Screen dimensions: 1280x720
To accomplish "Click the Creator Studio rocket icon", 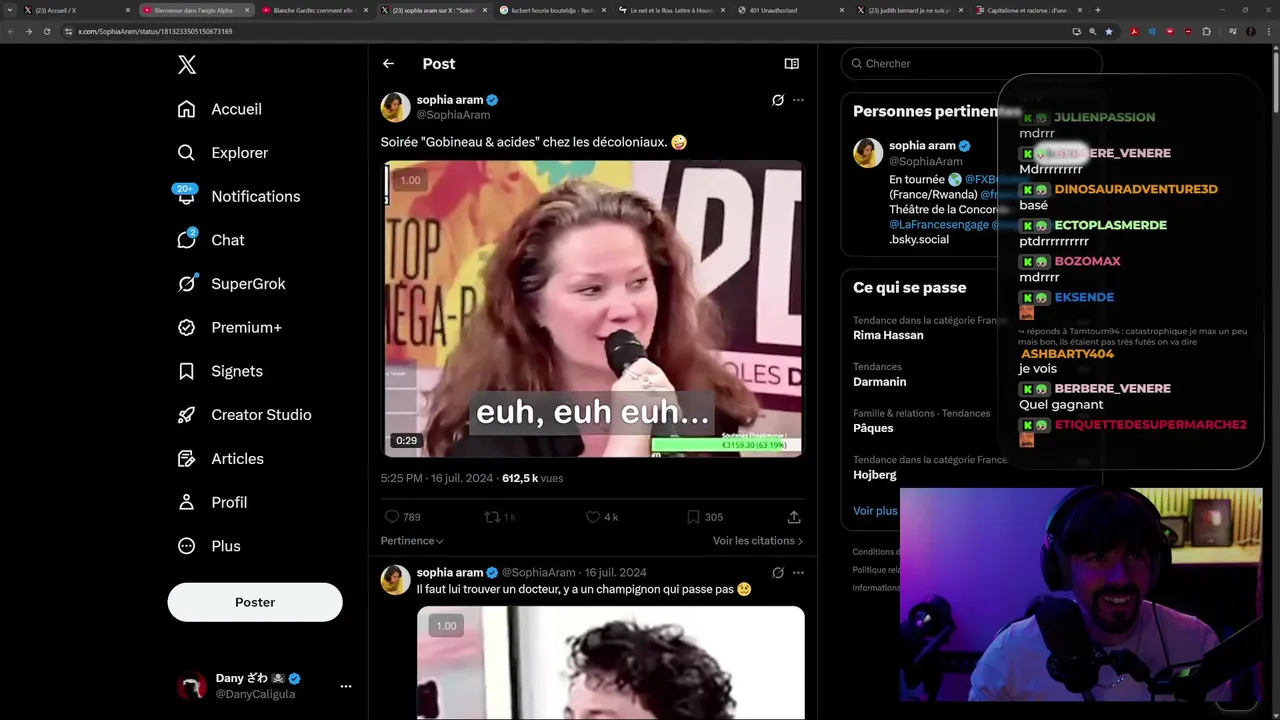I will click(186, 415).
